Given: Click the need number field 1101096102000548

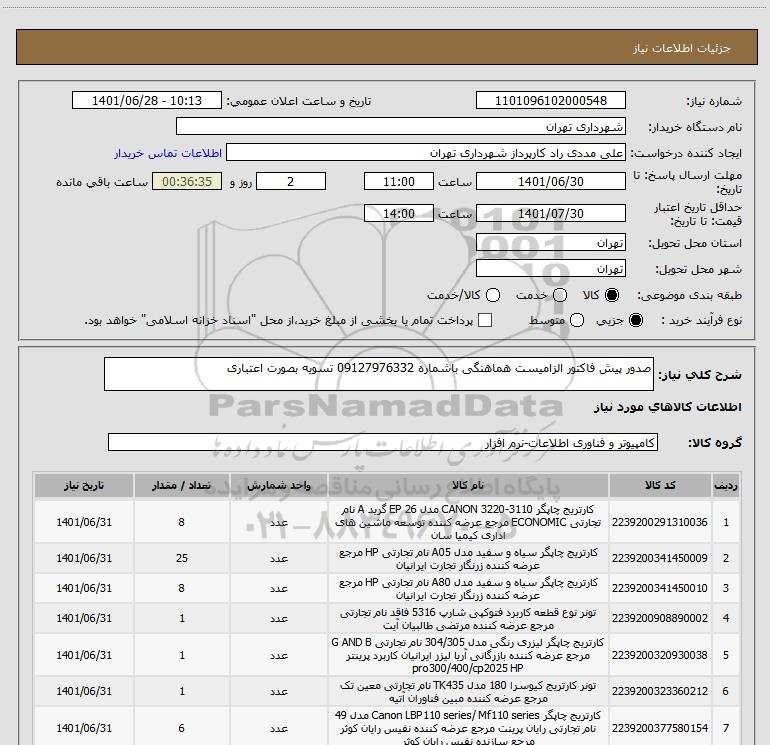Looking at the screenshot, I should coord(550,100).
